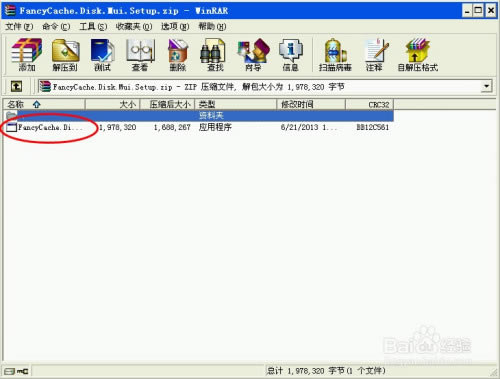Viewport: 500px width, 379px height.
Task: Click the 添加 (Add) toolbar icon
Action: tap(27, 55)
